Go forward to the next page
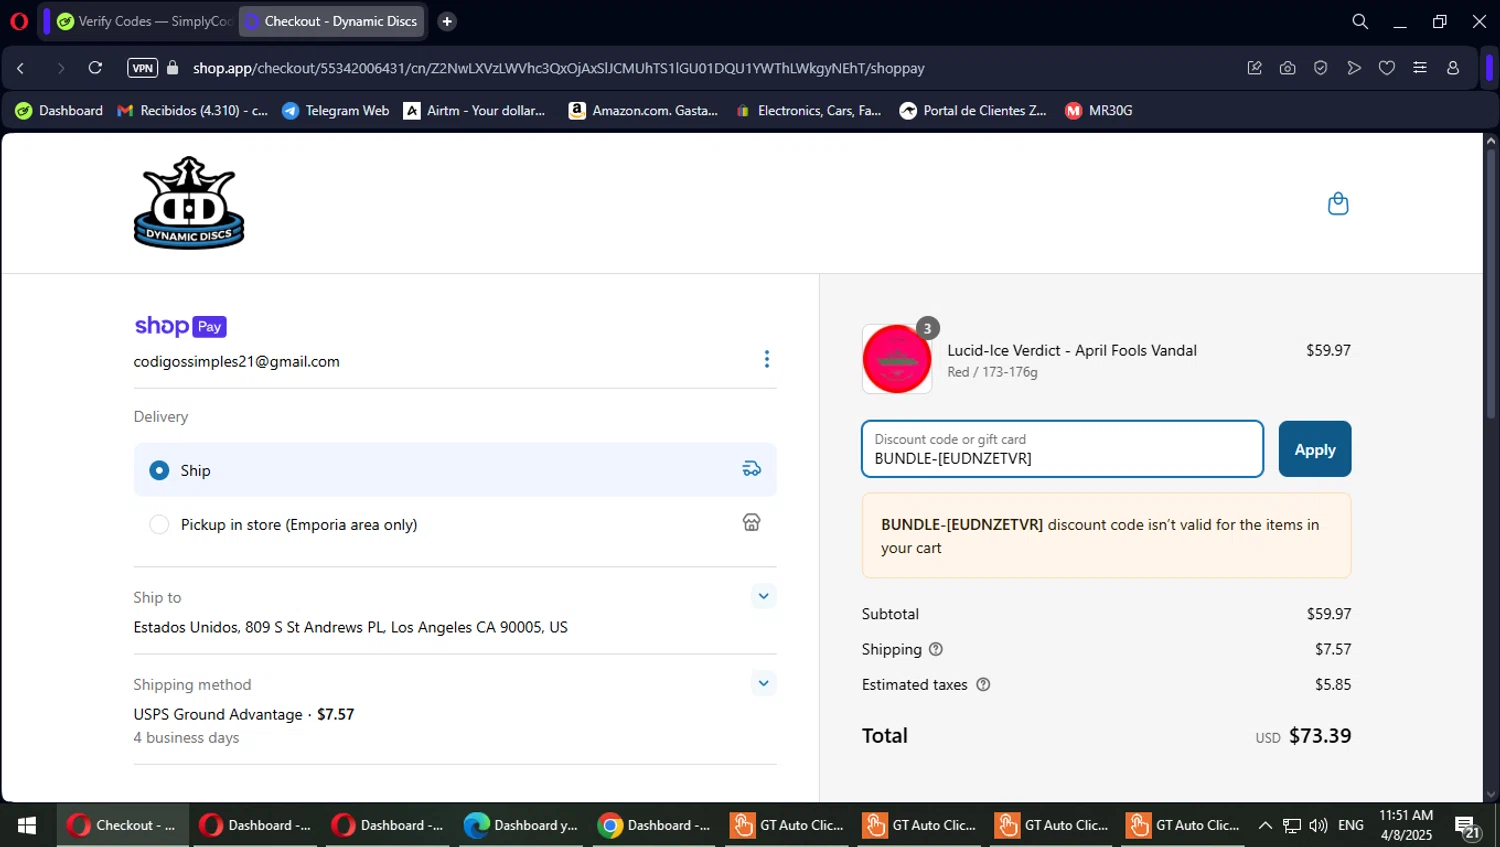Image resolution: width=1500 pixels, height=847 pixels. click(x=60, y=68)
